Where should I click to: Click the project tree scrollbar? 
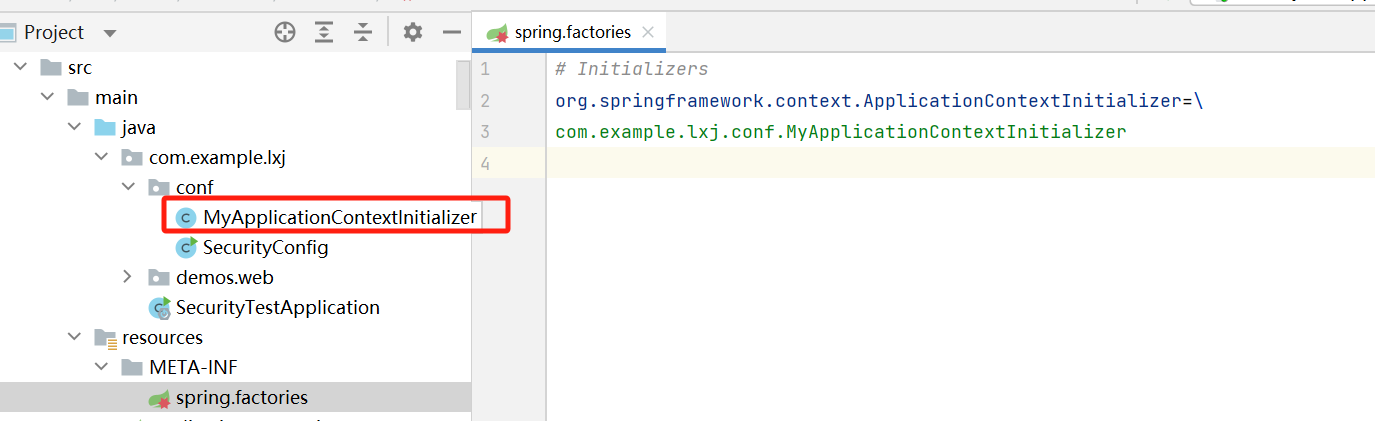pos(463,84)
